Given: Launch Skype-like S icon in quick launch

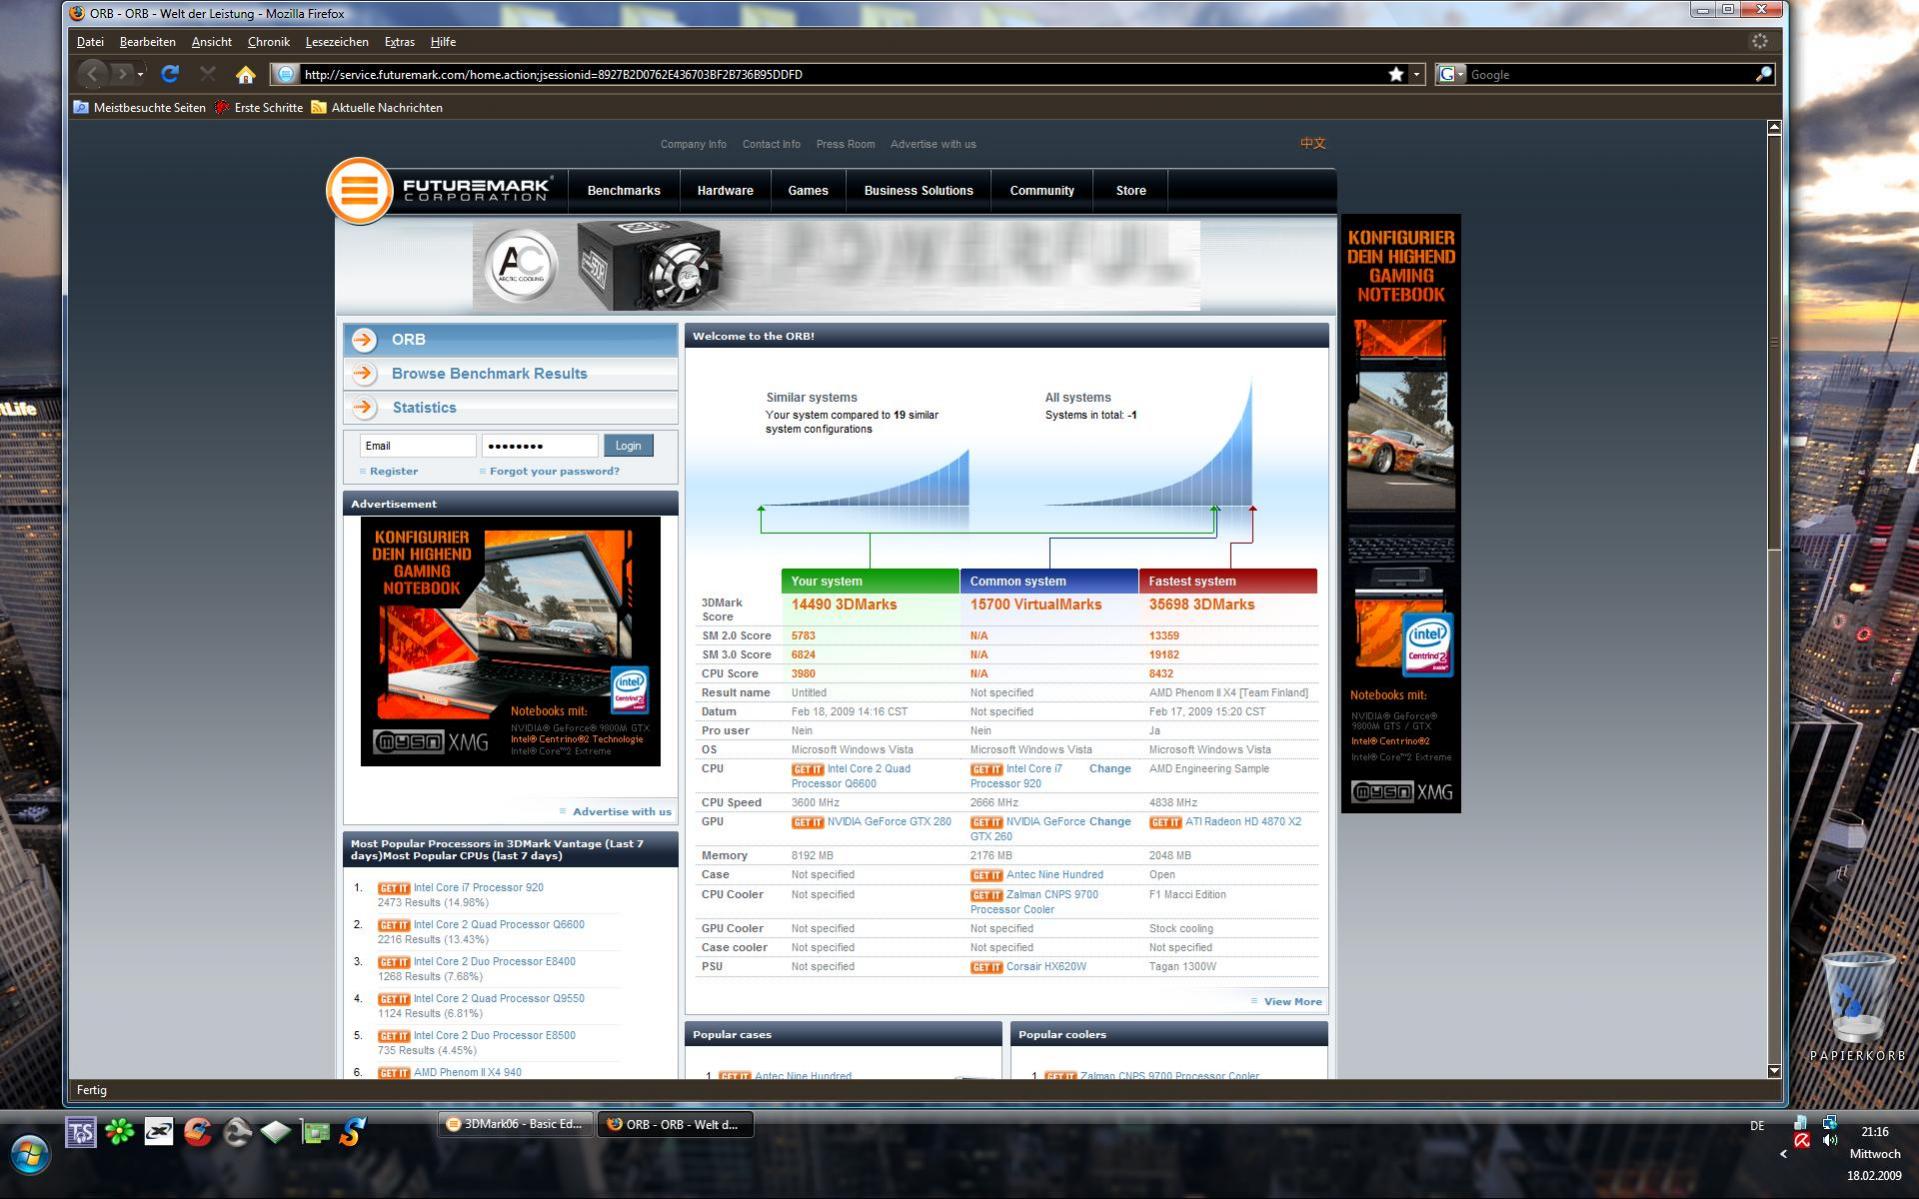Looking at the screenshot, I should click(x=352, y=1132).
